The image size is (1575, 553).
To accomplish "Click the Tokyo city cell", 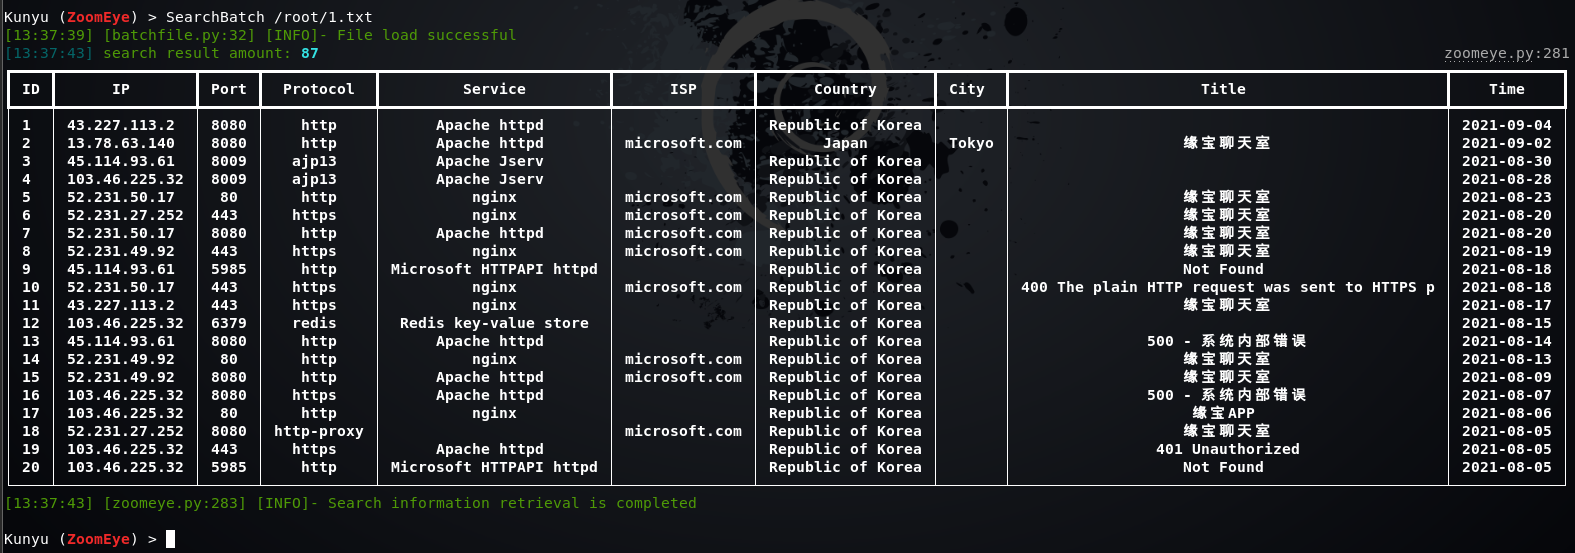I will pyautogui.click(x=971, y=143).
